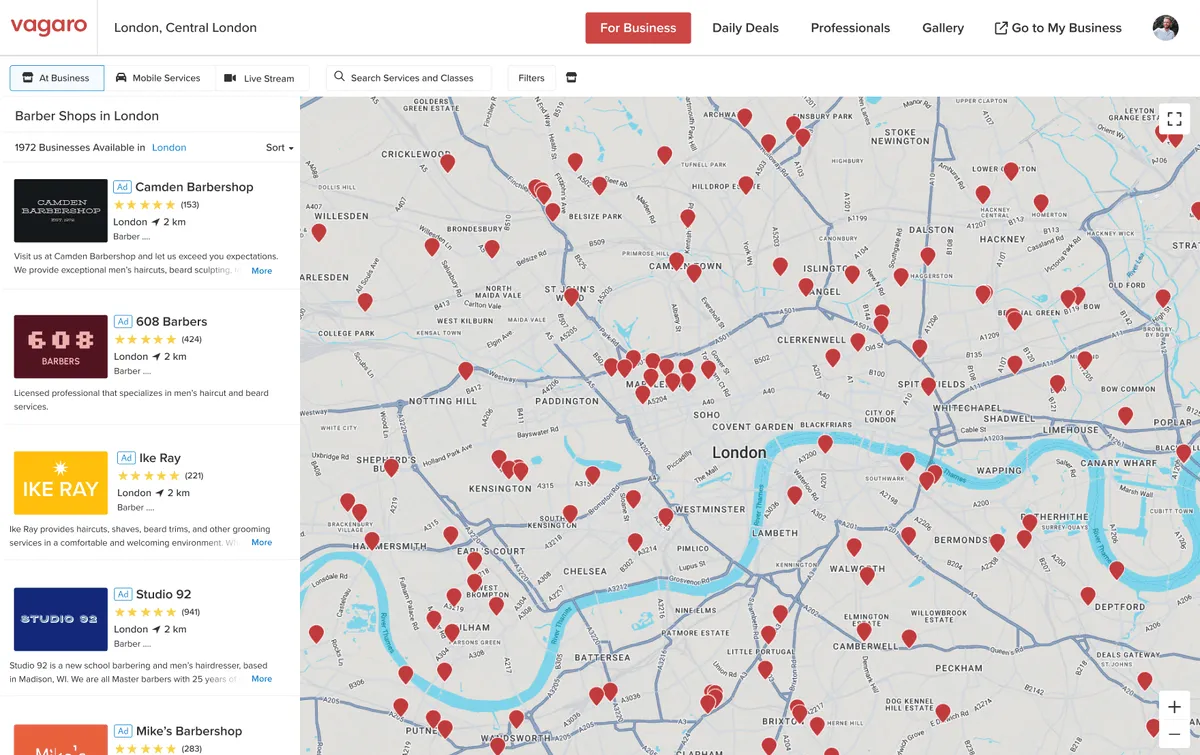Open Ike Ray listing title
The height and width of the screenshot is (755, 1200).
click(160, 458)
